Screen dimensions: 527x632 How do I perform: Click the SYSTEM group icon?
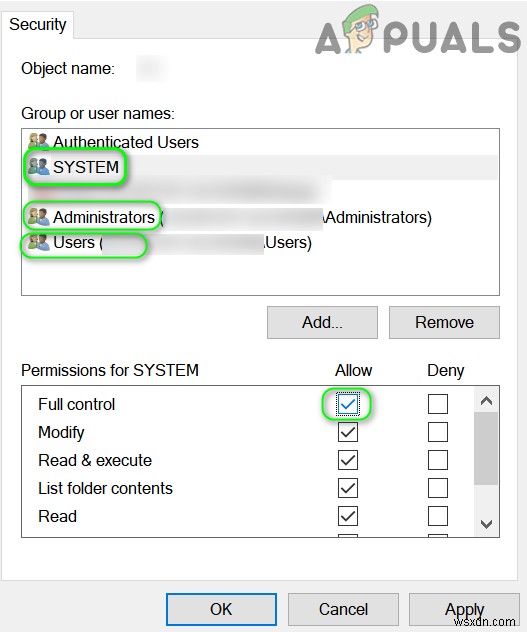click(x=39, y=166)
